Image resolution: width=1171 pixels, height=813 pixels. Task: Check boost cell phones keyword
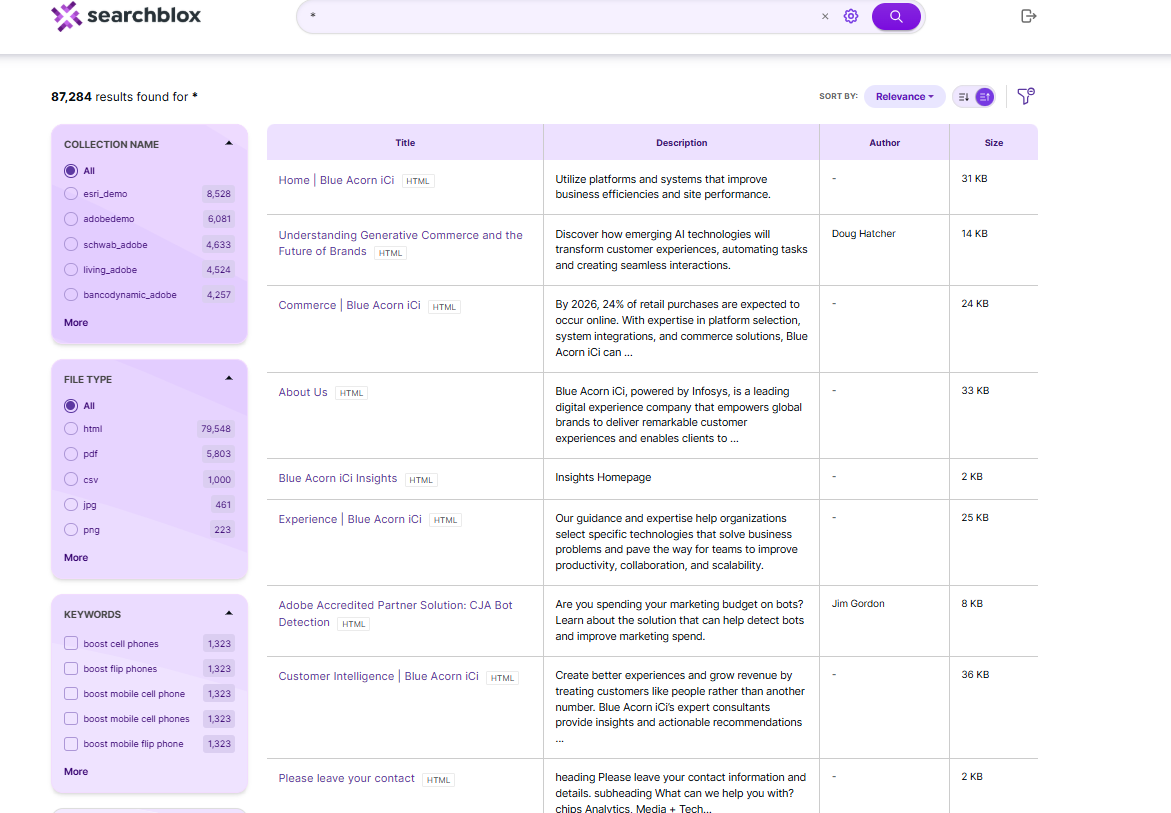point(71,644)
